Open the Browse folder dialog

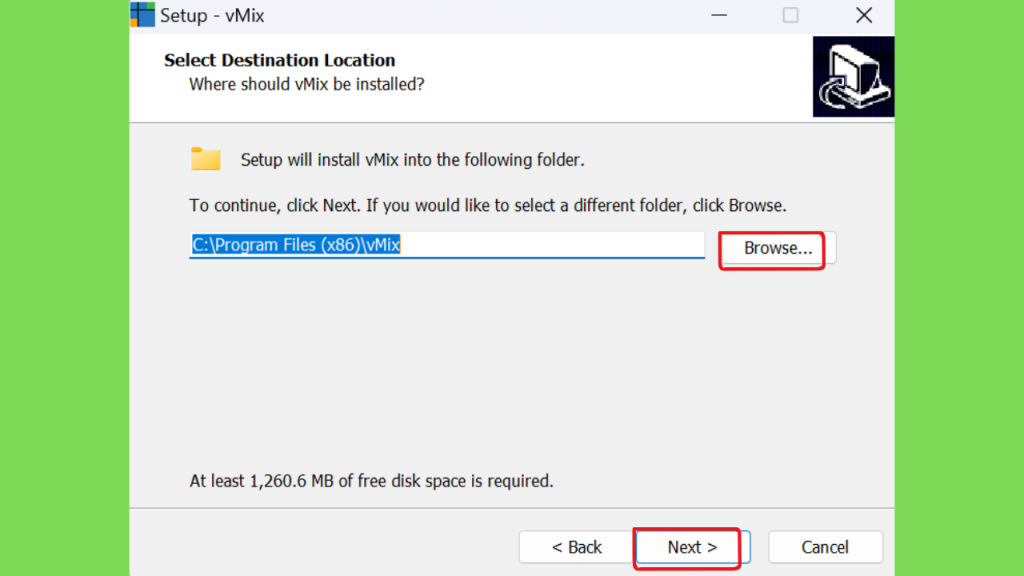click(x=778, y=248)
